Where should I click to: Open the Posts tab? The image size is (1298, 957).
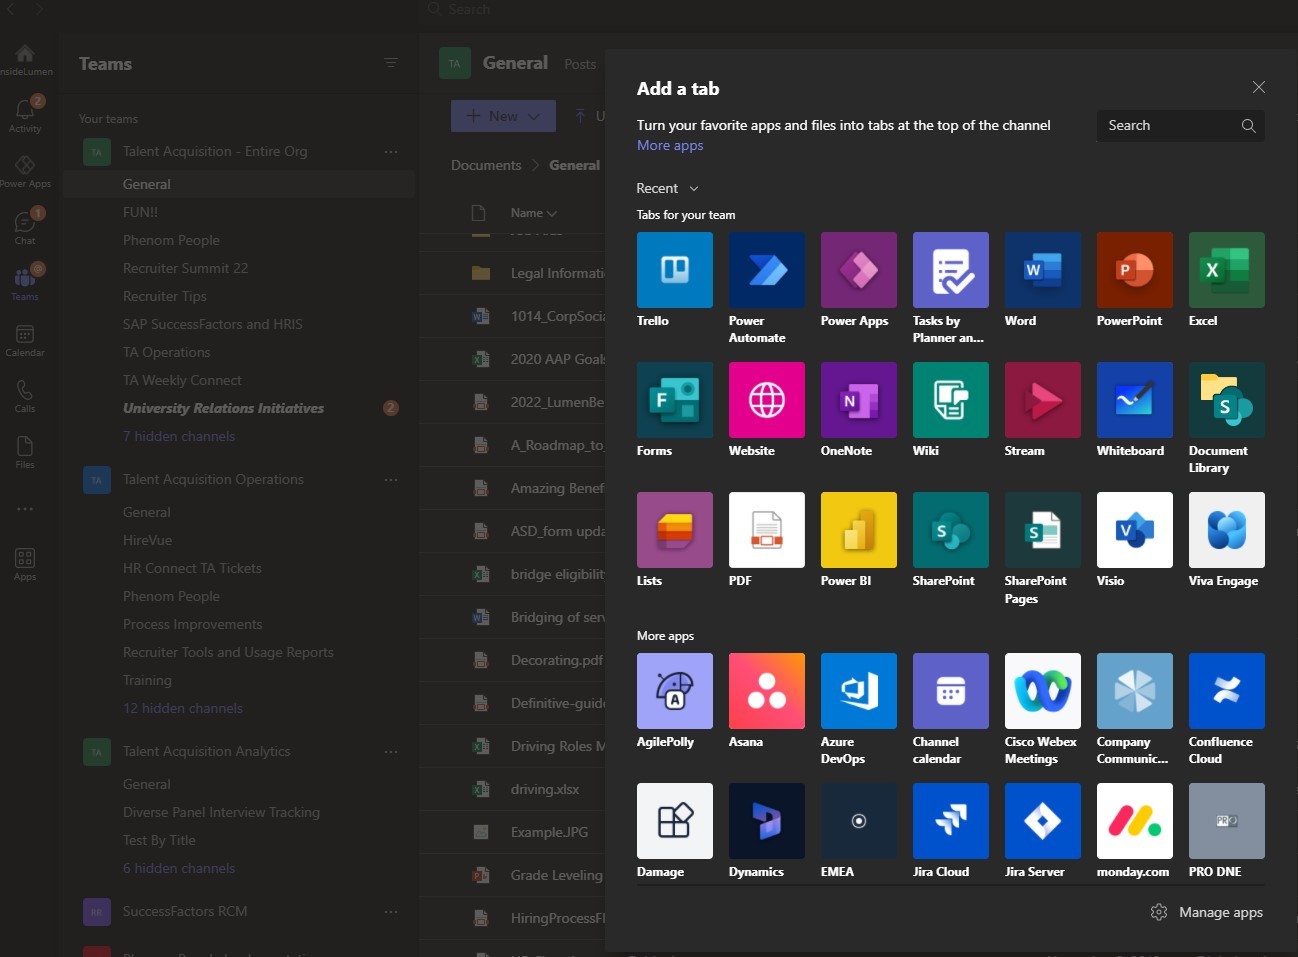point(580,64)
